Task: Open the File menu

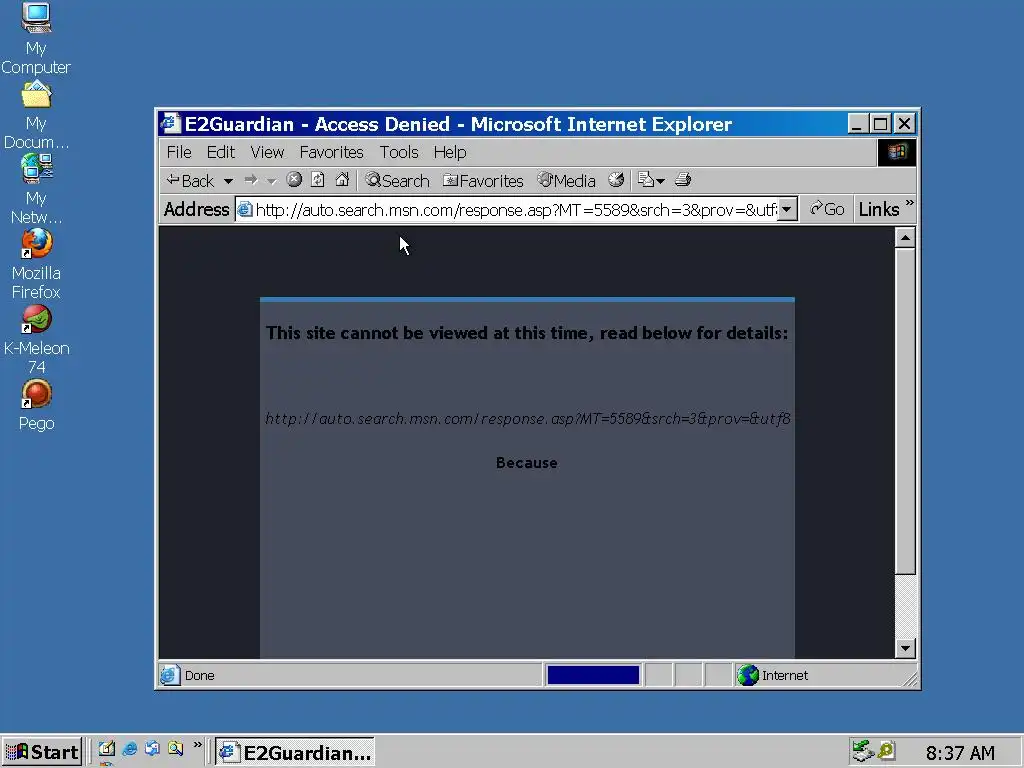Action: pos(179,152)
